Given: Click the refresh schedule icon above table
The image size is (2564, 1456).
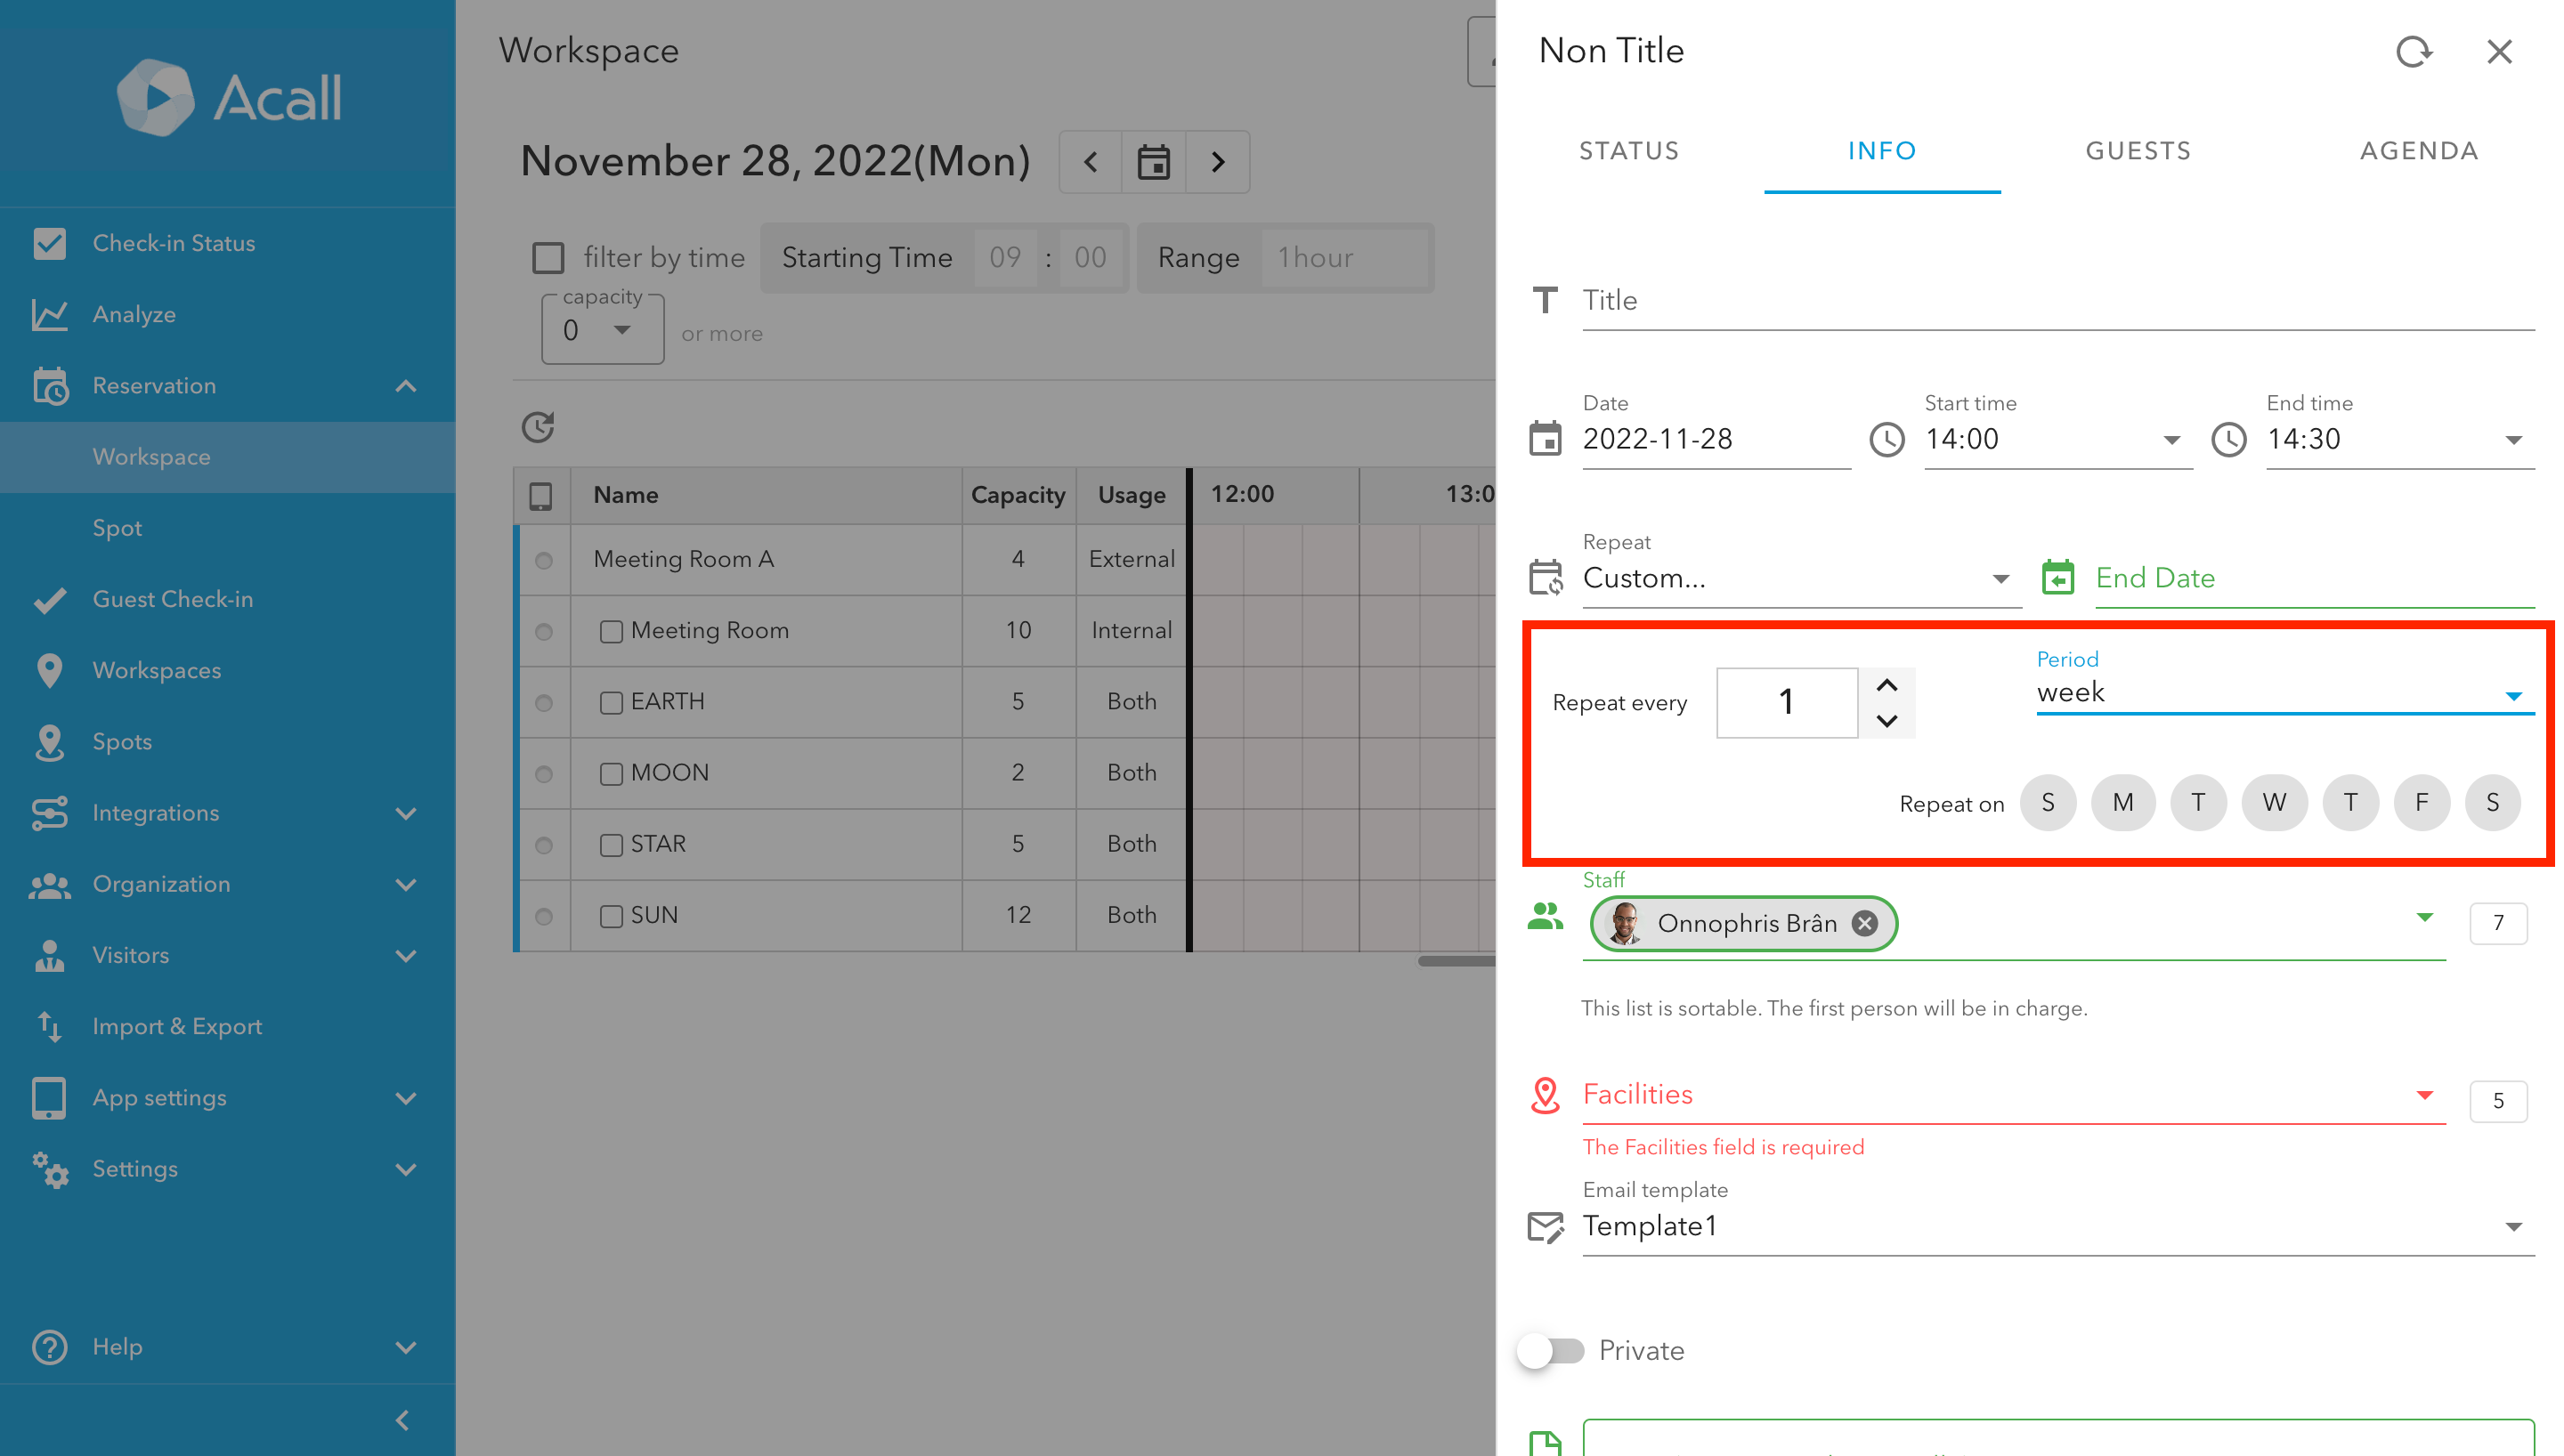Looking at the screenshot, I should pyautogui.click(x=538, y=427).
